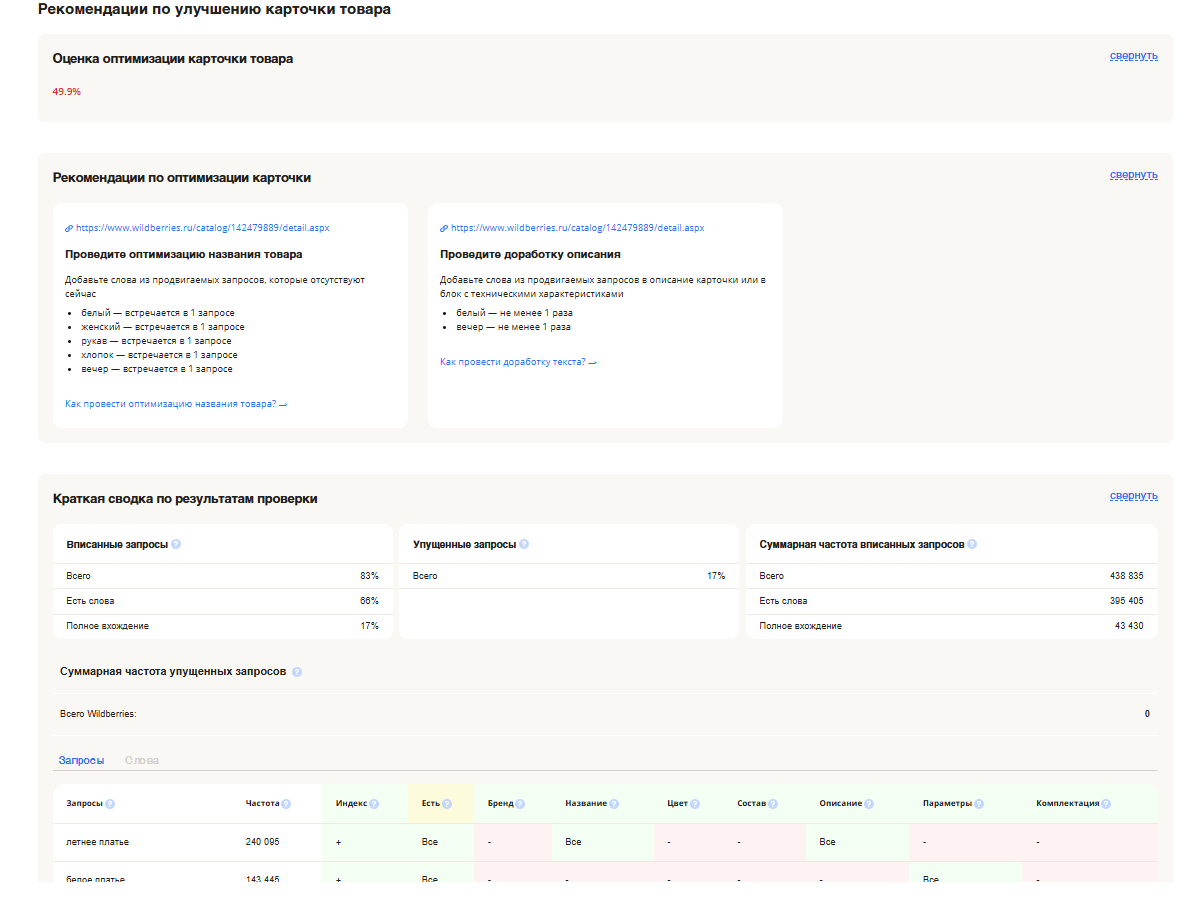Click help icon in Описание column header
Image resolution: width=1192 pixels, height=898 pixels.
click(869, 804)
